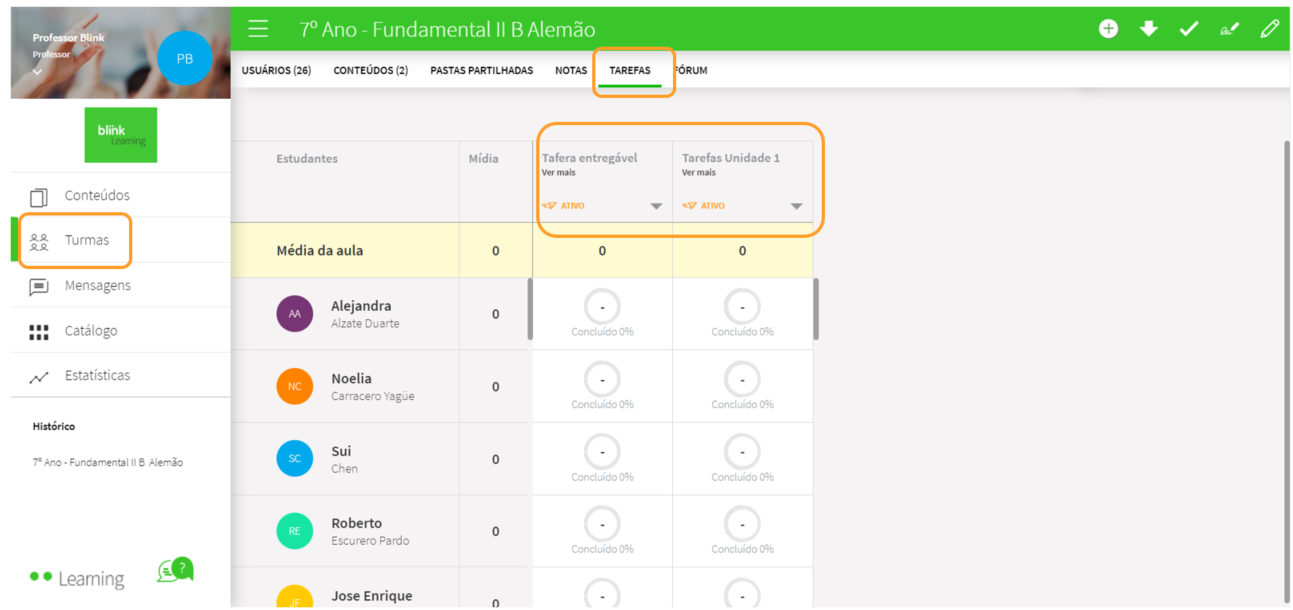The width and height of the screenshot is (1293, 610).
Task: Open Conteúdos in the sidebar
Action: pyautogui.click(x=97, y=196)
